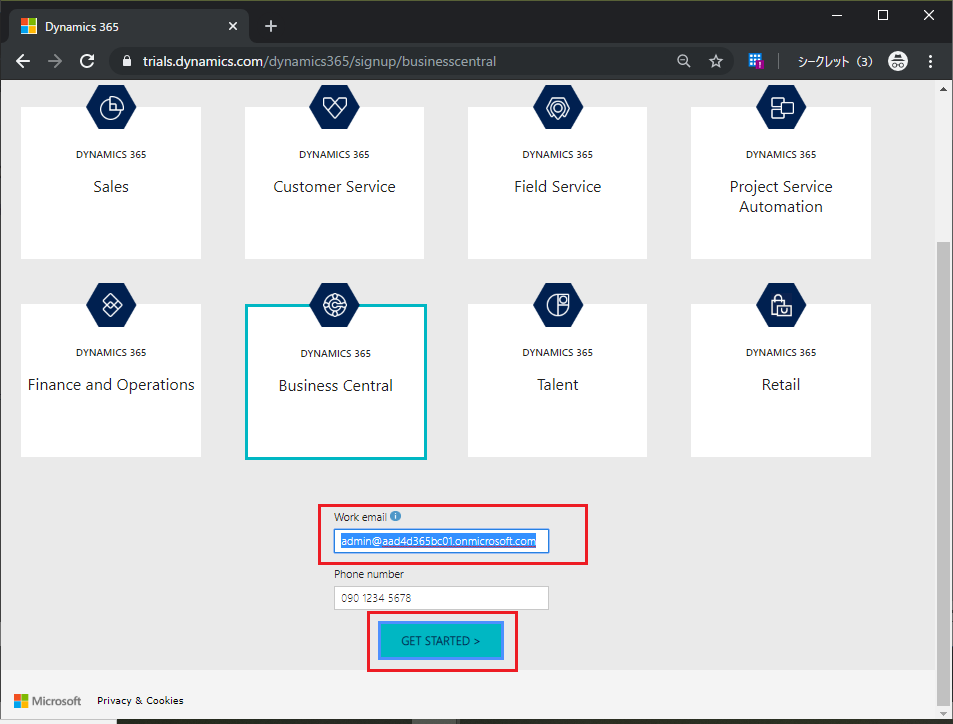This screenshot has height=724, width=953.
Task: Select the Retail product card
Action: (781, 381)
